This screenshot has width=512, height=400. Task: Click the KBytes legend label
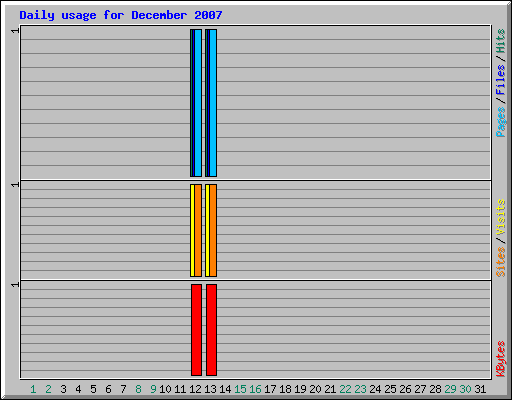(x=501, y=359)
